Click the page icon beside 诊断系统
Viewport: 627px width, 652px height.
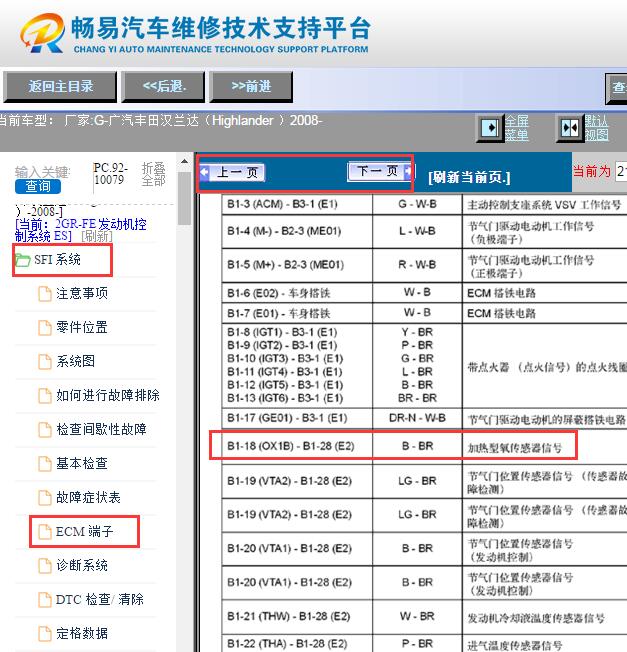pos(45,566)
